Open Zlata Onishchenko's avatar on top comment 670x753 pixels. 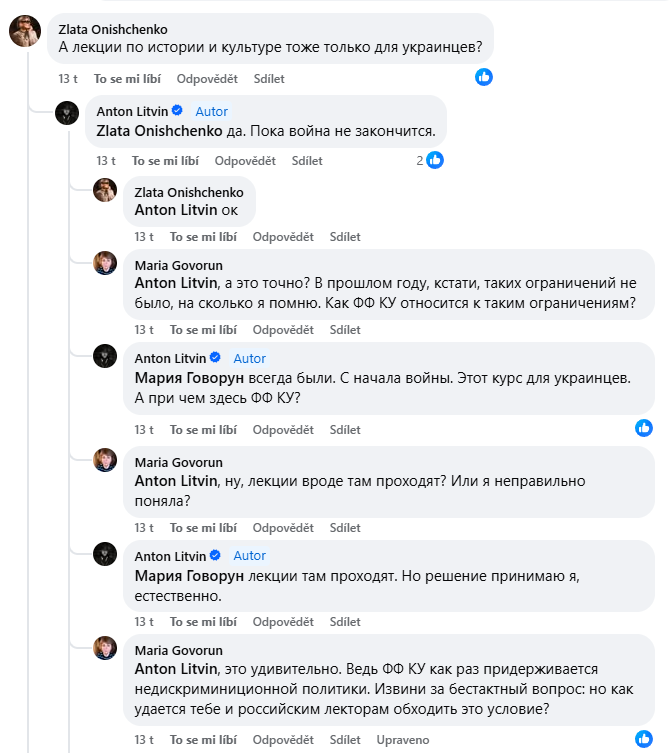(25, 31)
